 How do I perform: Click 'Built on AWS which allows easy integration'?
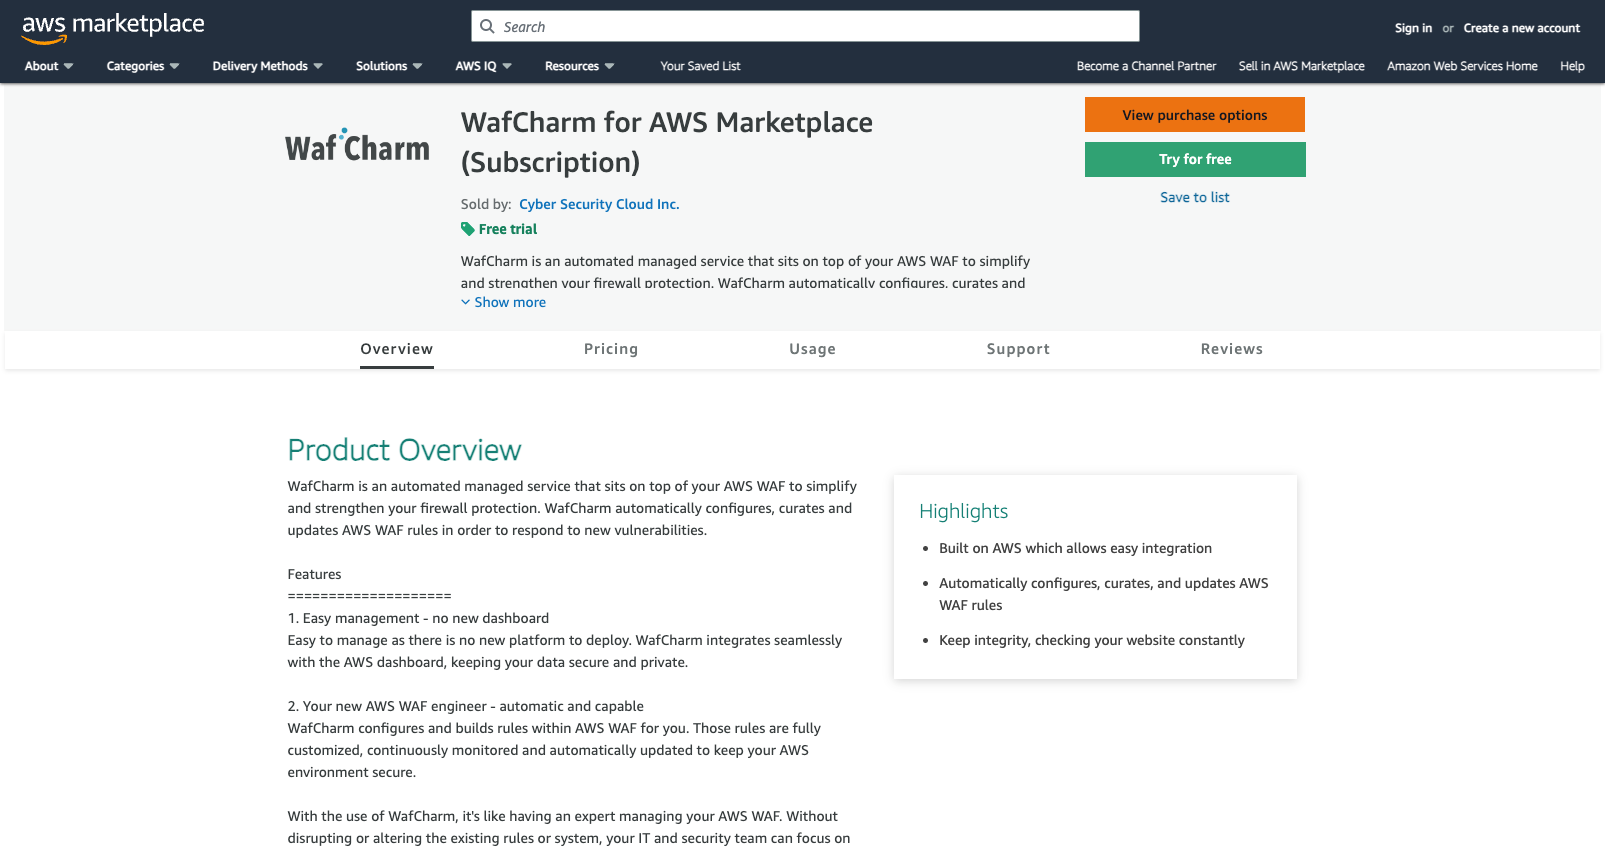1075,548
